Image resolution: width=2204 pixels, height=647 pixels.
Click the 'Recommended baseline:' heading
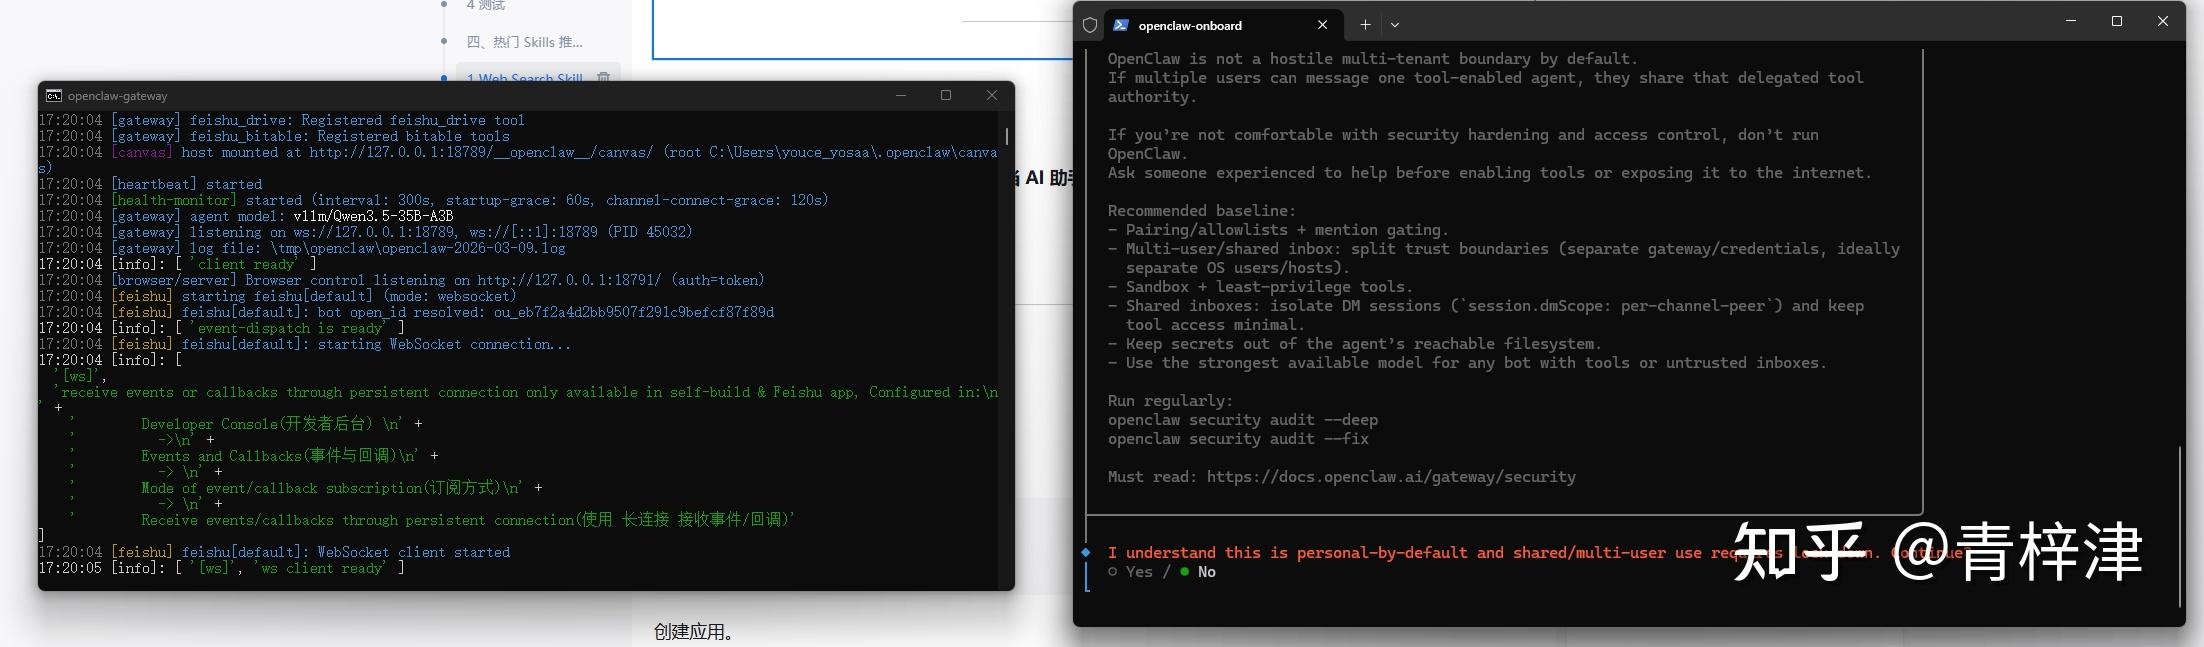[1201, 211]
